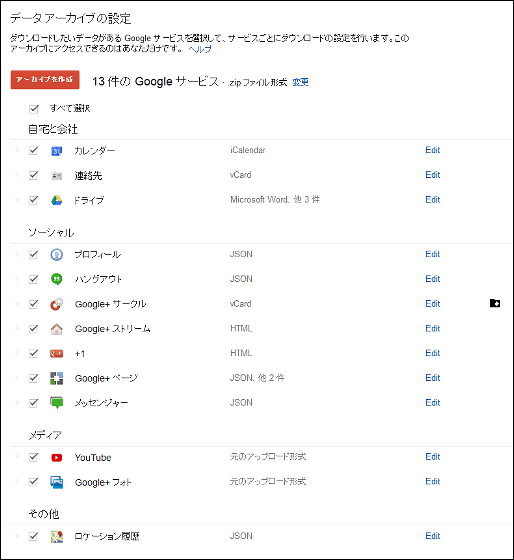514x560 pixels.
Task: Click Edit for Calendar row
Action: [x=433, y=150]
